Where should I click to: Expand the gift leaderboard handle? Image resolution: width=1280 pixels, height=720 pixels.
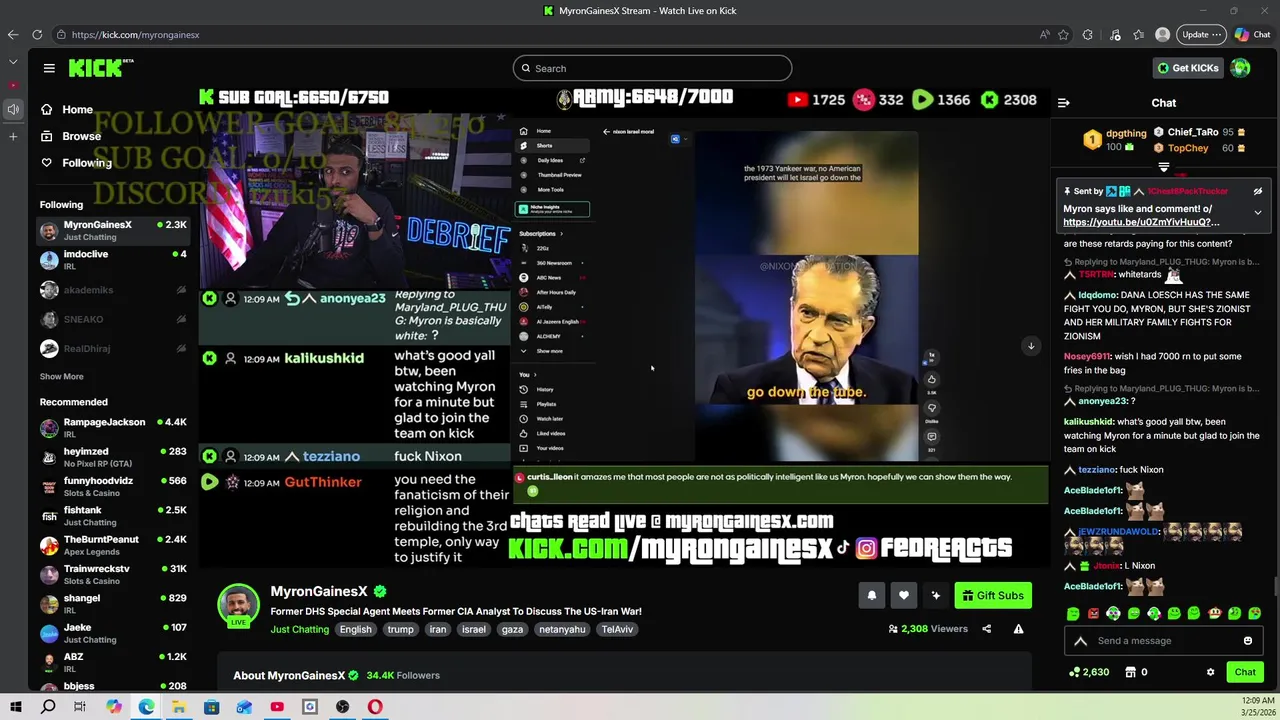1164,167
